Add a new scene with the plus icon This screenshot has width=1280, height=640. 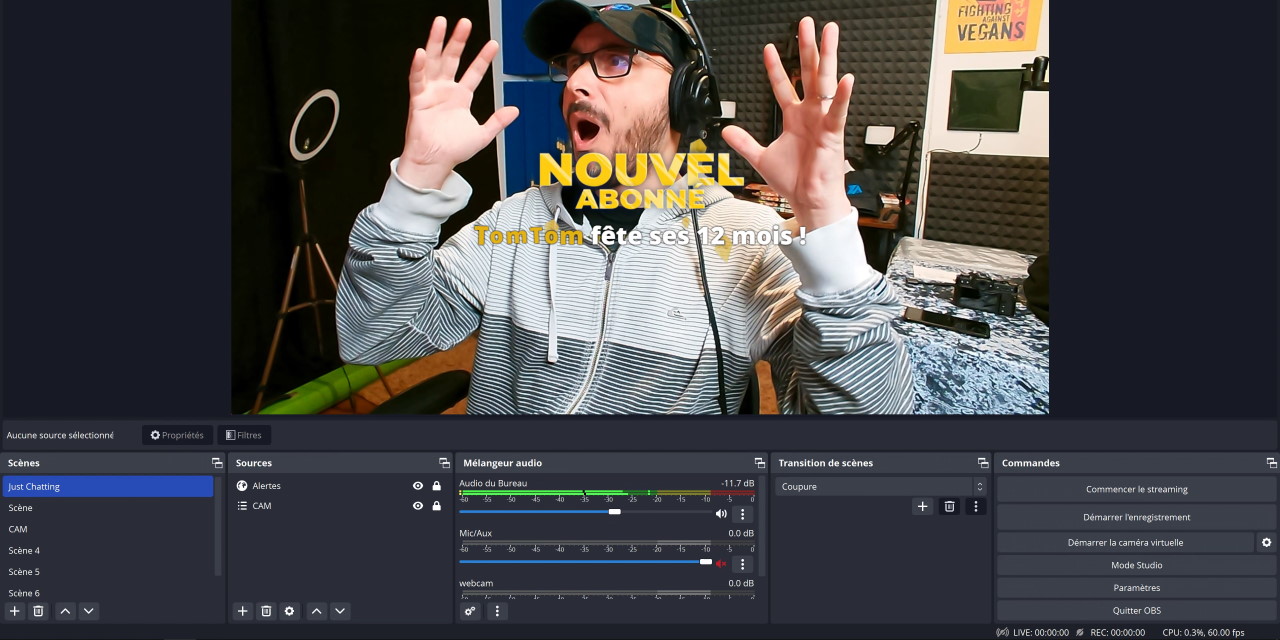15,611
